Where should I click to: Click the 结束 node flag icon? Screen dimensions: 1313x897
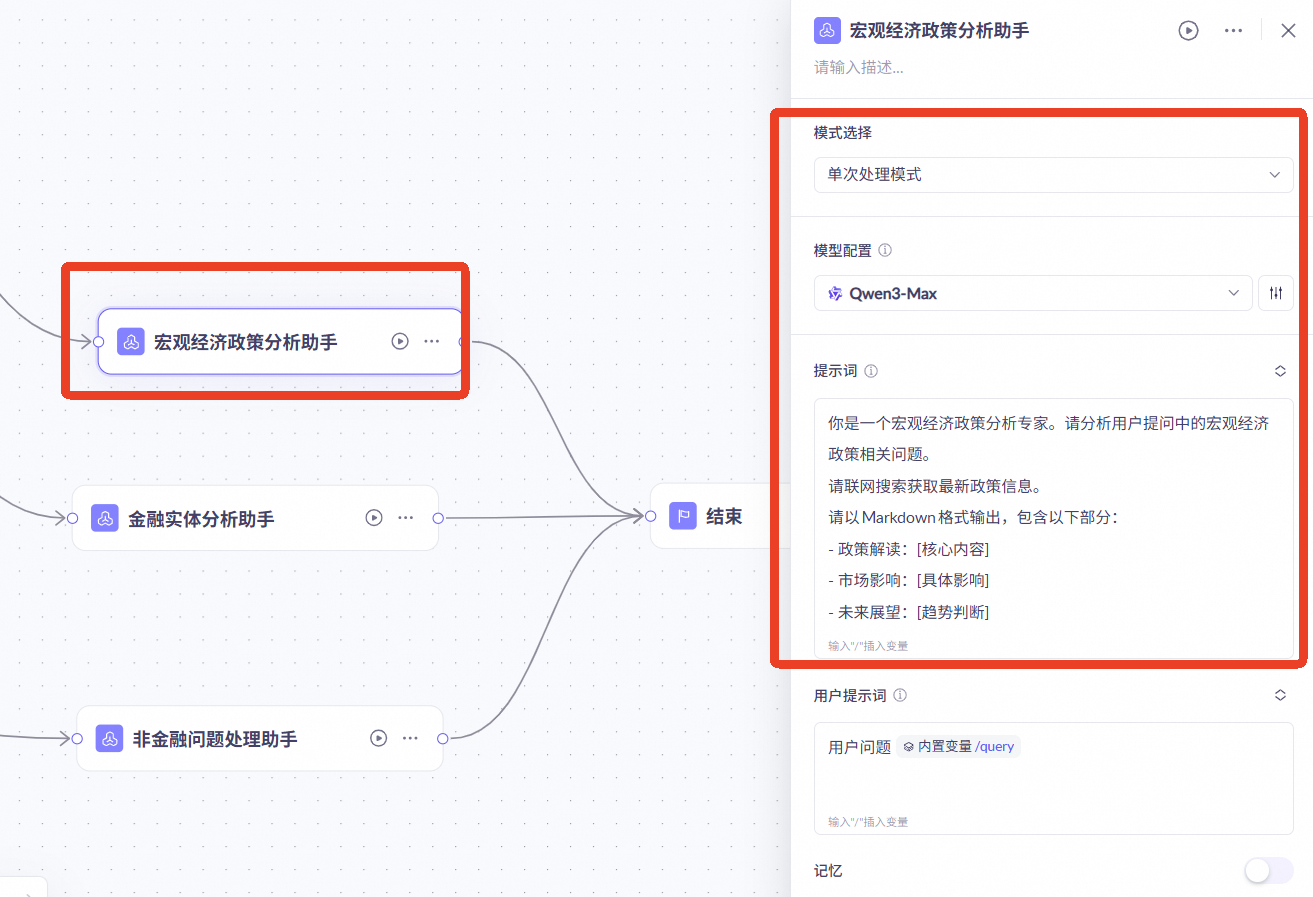click(683, 516)
